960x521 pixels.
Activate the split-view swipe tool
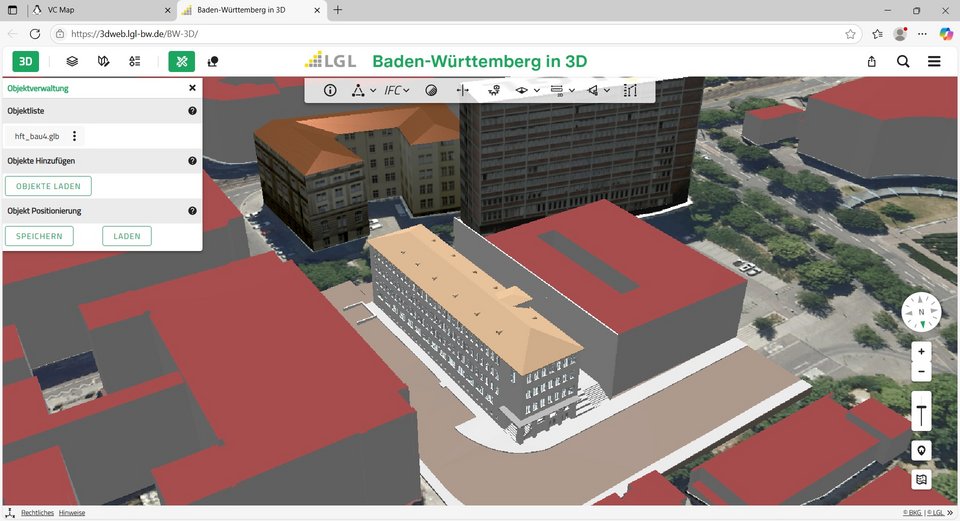[x=462, y=91]
